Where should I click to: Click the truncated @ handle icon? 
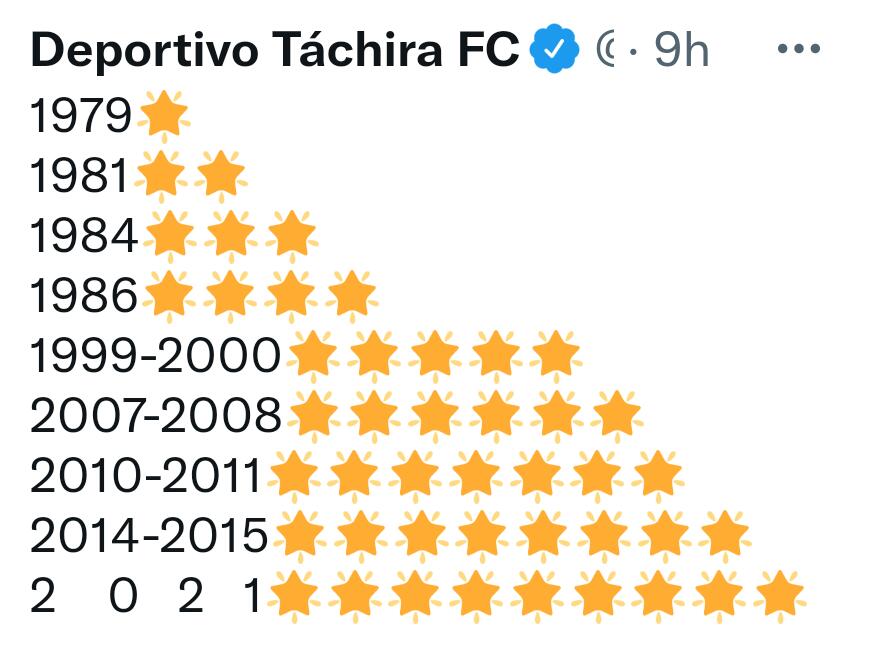coord(606,49)
